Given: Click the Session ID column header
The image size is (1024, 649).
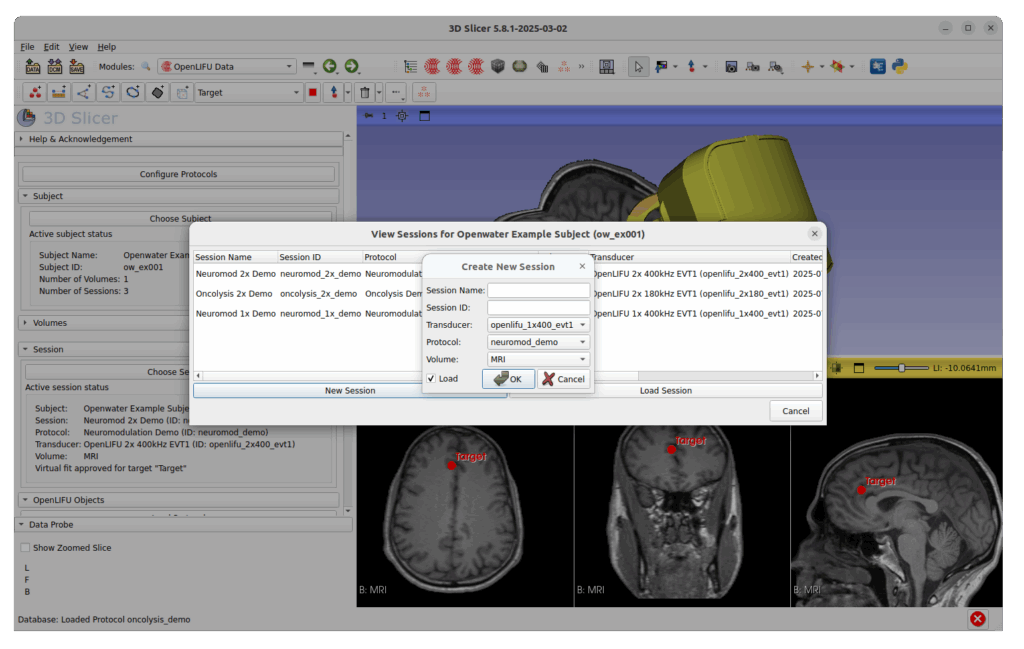Looking at the screenshot, I should (320, 257).
